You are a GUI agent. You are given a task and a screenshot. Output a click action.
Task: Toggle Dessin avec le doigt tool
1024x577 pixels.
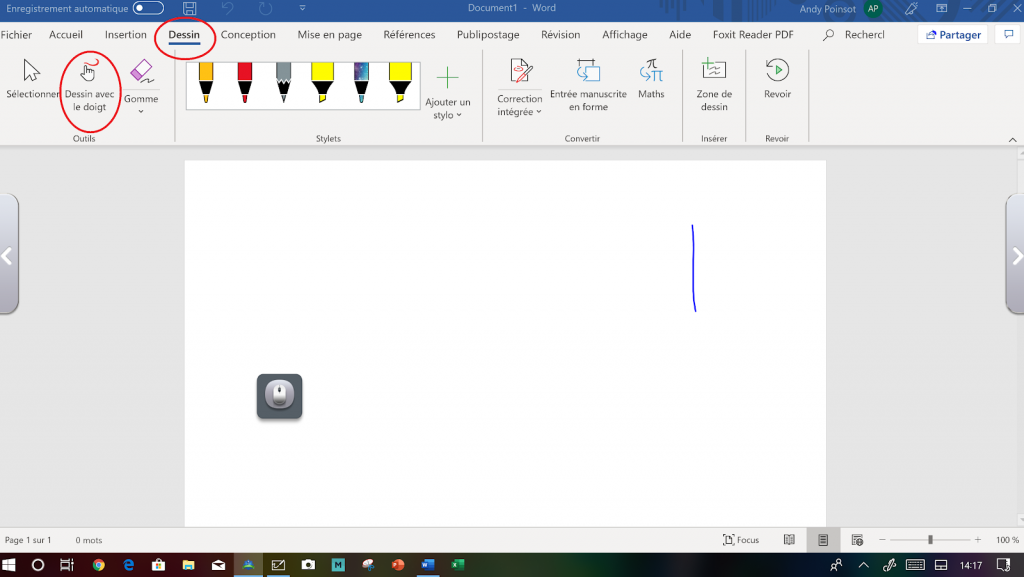89,87
